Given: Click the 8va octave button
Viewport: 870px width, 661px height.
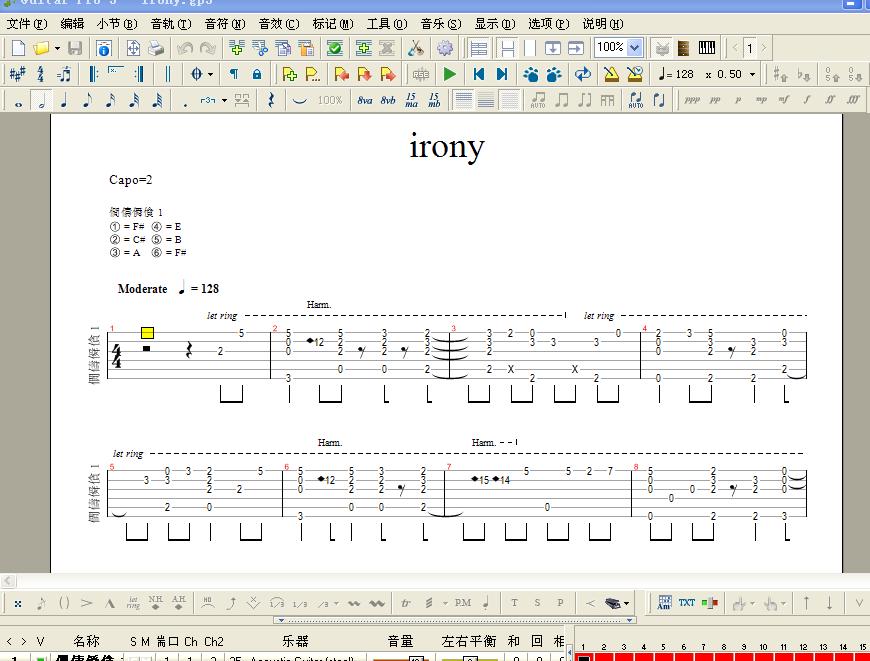Looking at the screenshot, I should 365,100.
